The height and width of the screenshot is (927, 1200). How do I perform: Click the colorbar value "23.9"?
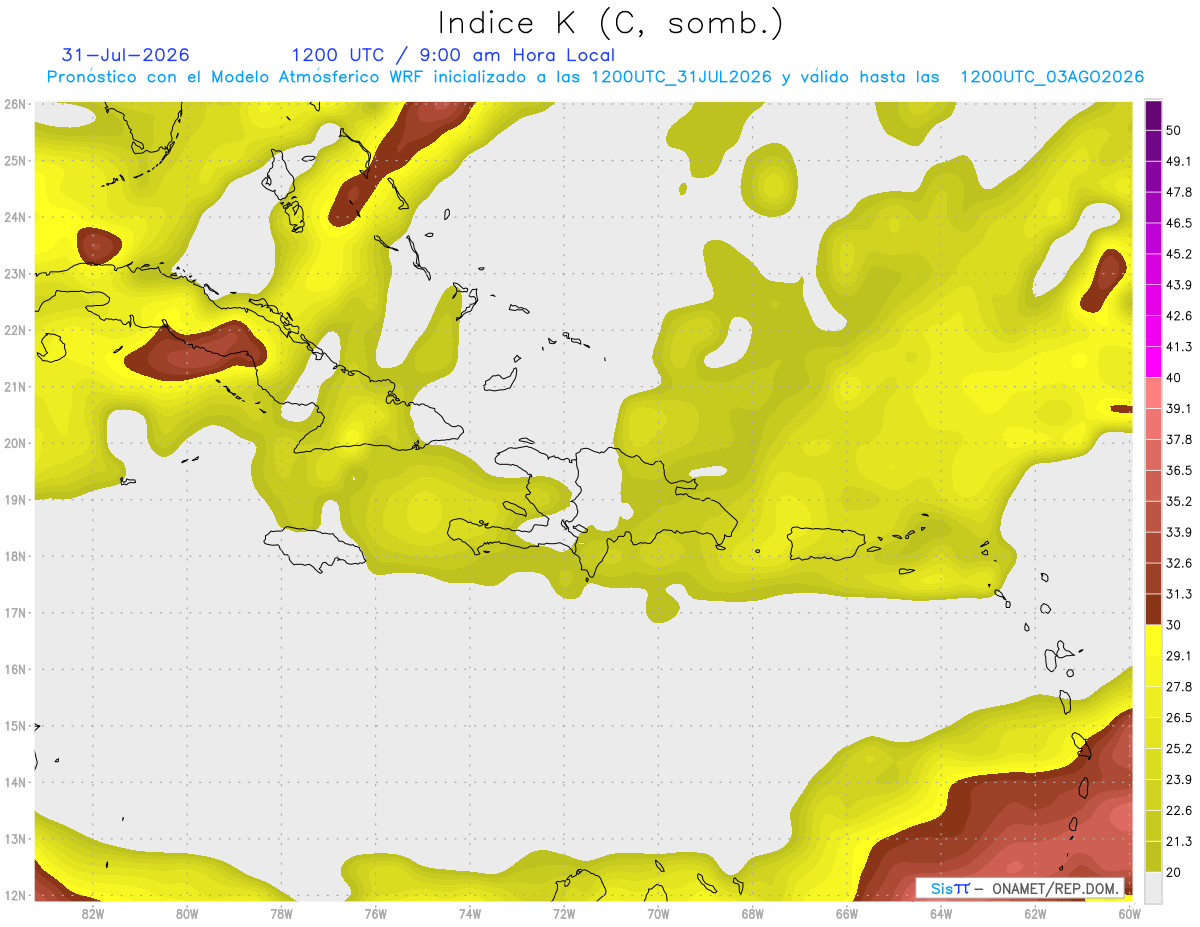point(1179,779)
